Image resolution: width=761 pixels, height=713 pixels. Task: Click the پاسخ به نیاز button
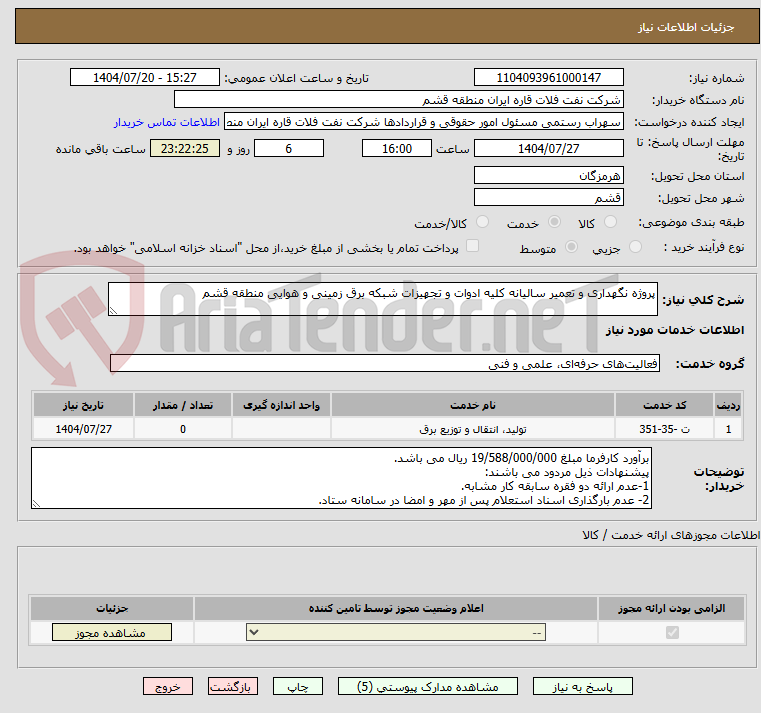[582, 687]
